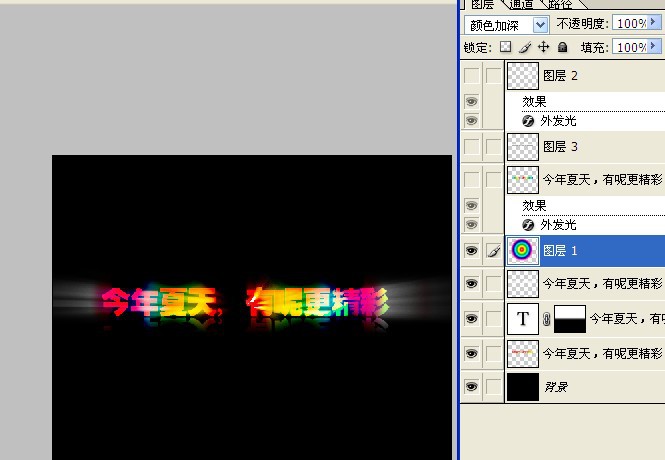Click the lock all padlock icon
The width and height of the screenshot is (665, 460).
click(x=562, y=47)
